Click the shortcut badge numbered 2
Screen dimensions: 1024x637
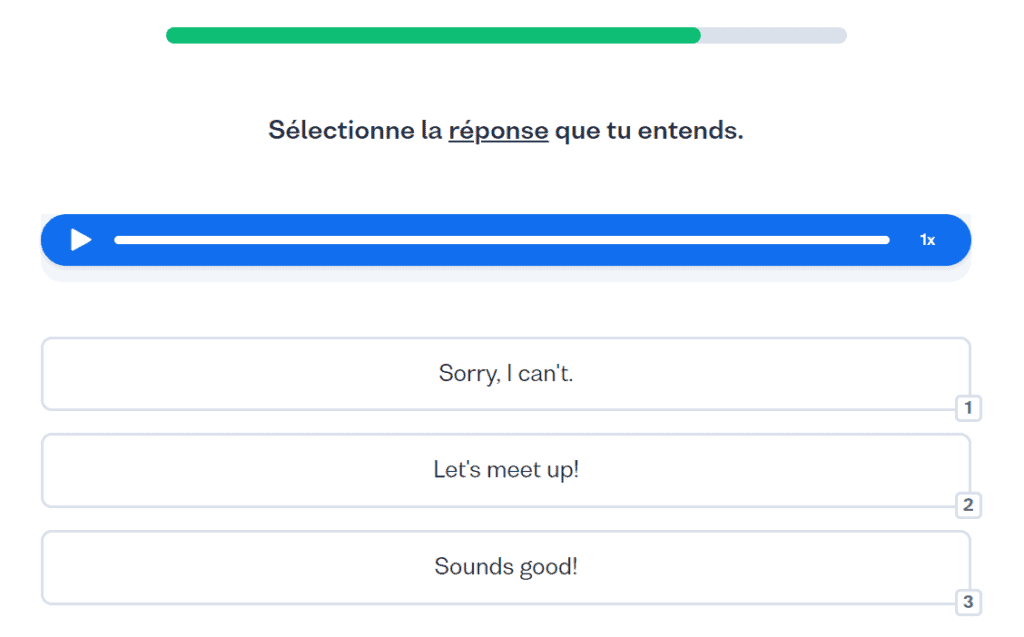click(968, 505)
